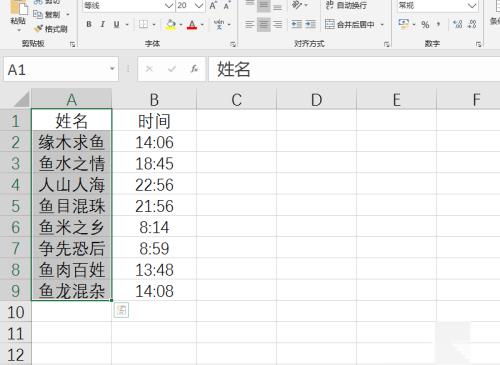
Task: Click the Copy (复制) button
Action: click(47, 15)
